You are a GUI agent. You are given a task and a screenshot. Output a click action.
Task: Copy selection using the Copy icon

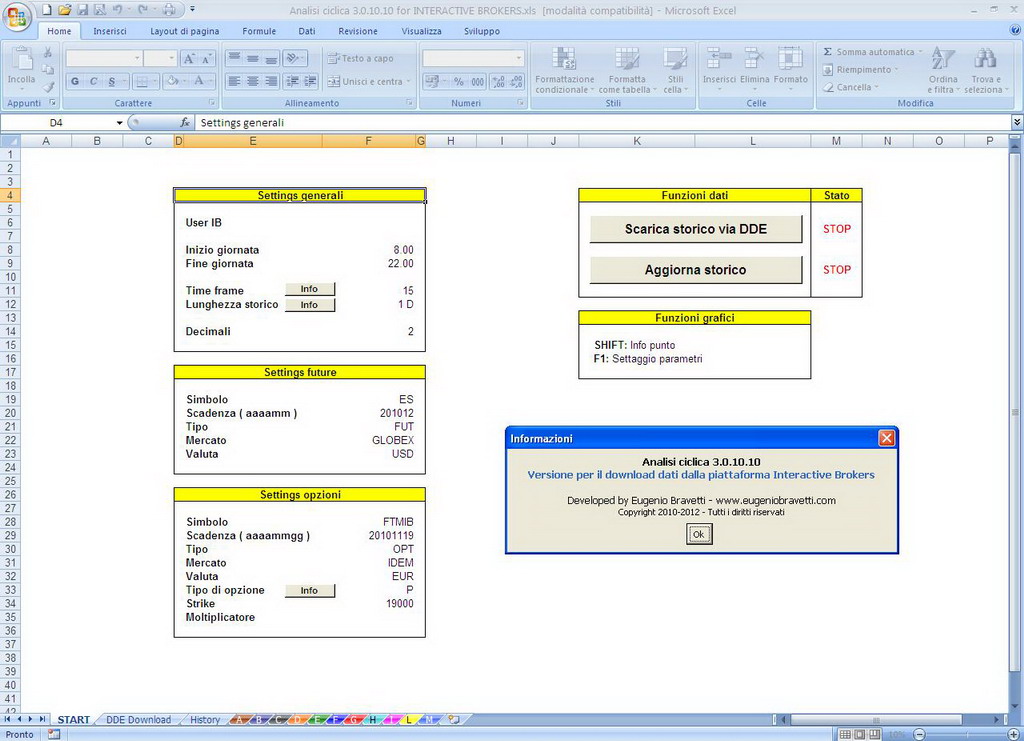pos(48,69)
